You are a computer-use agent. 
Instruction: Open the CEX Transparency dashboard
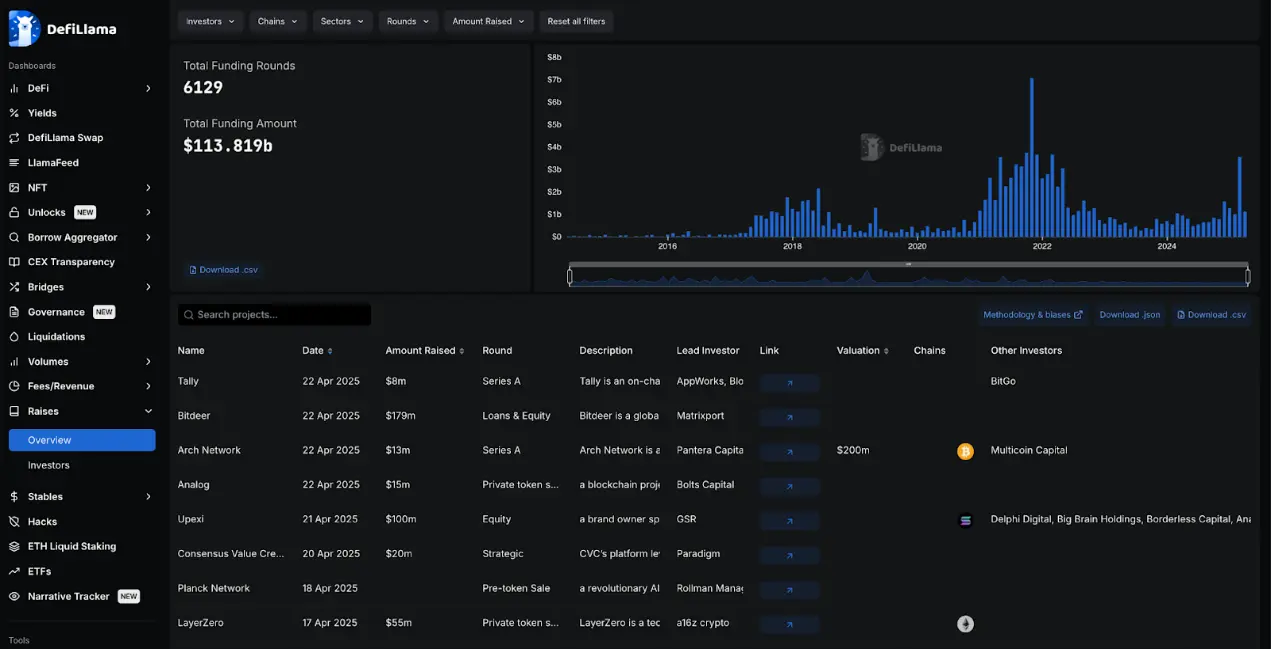(71, 262)
